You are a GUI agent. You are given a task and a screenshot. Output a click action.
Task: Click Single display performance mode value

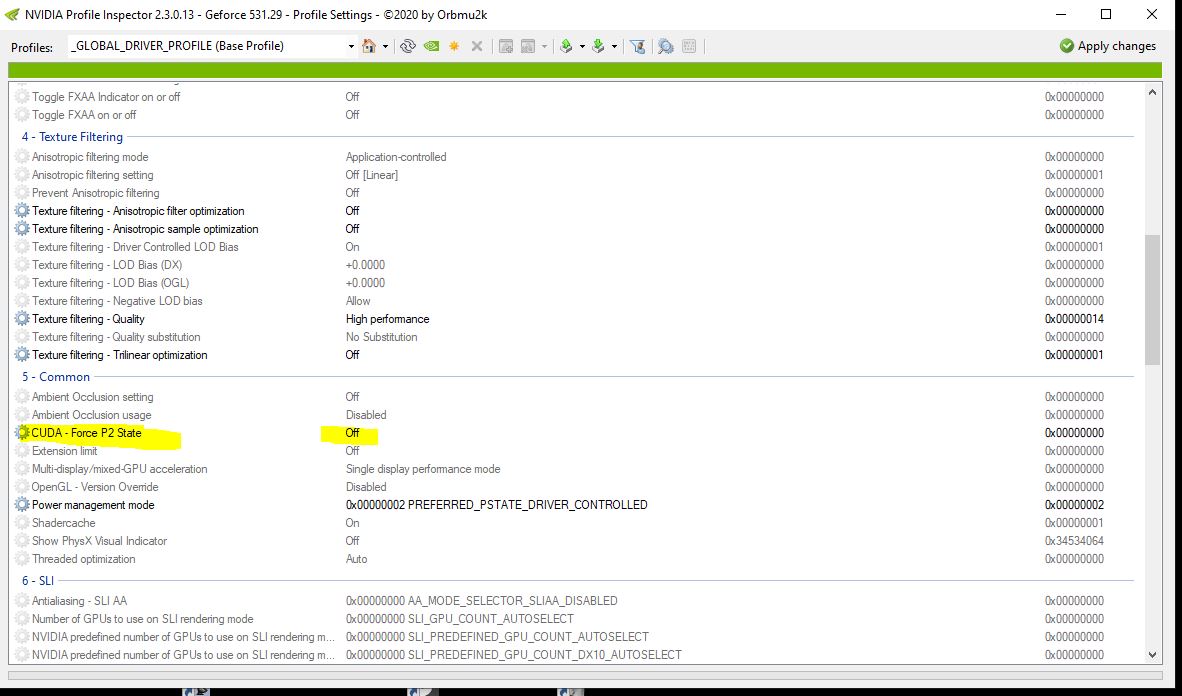pyautogui.click(x=423, y=469)
